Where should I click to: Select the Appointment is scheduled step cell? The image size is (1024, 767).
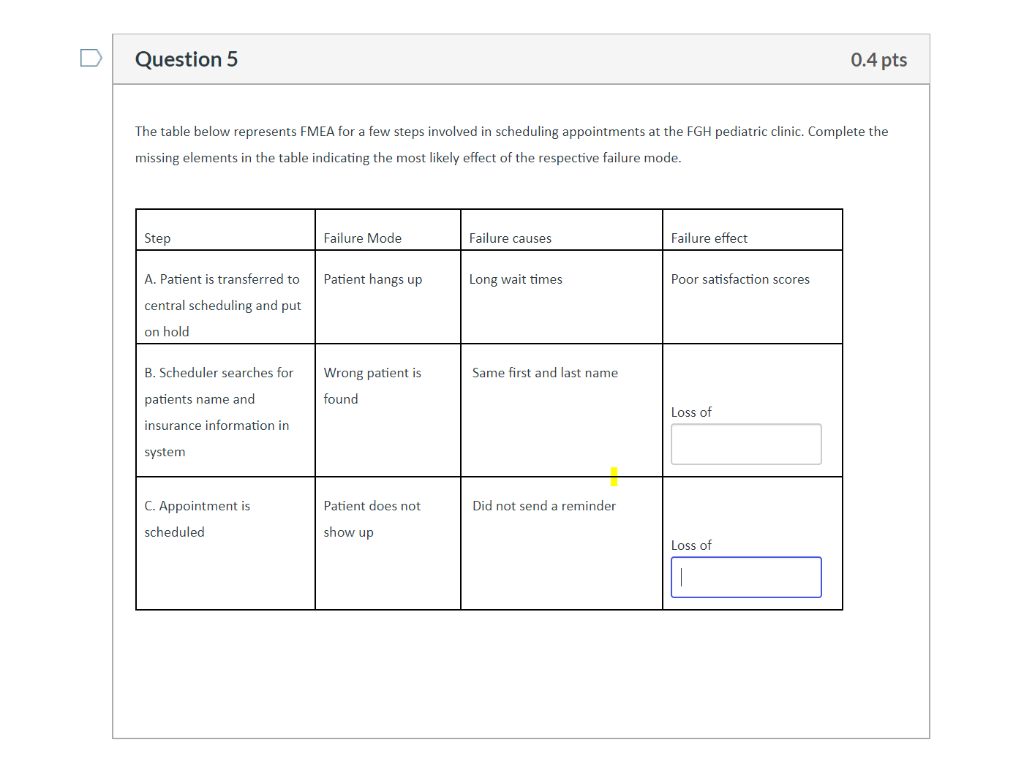197,519
